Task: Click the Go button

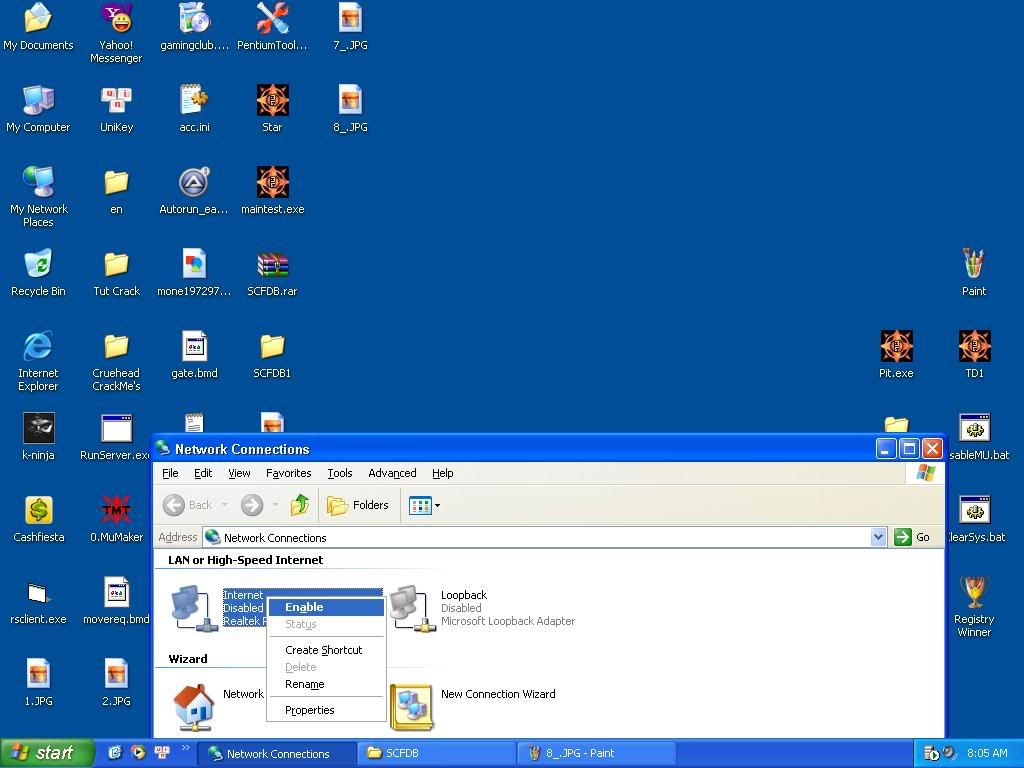Action: 913,537
